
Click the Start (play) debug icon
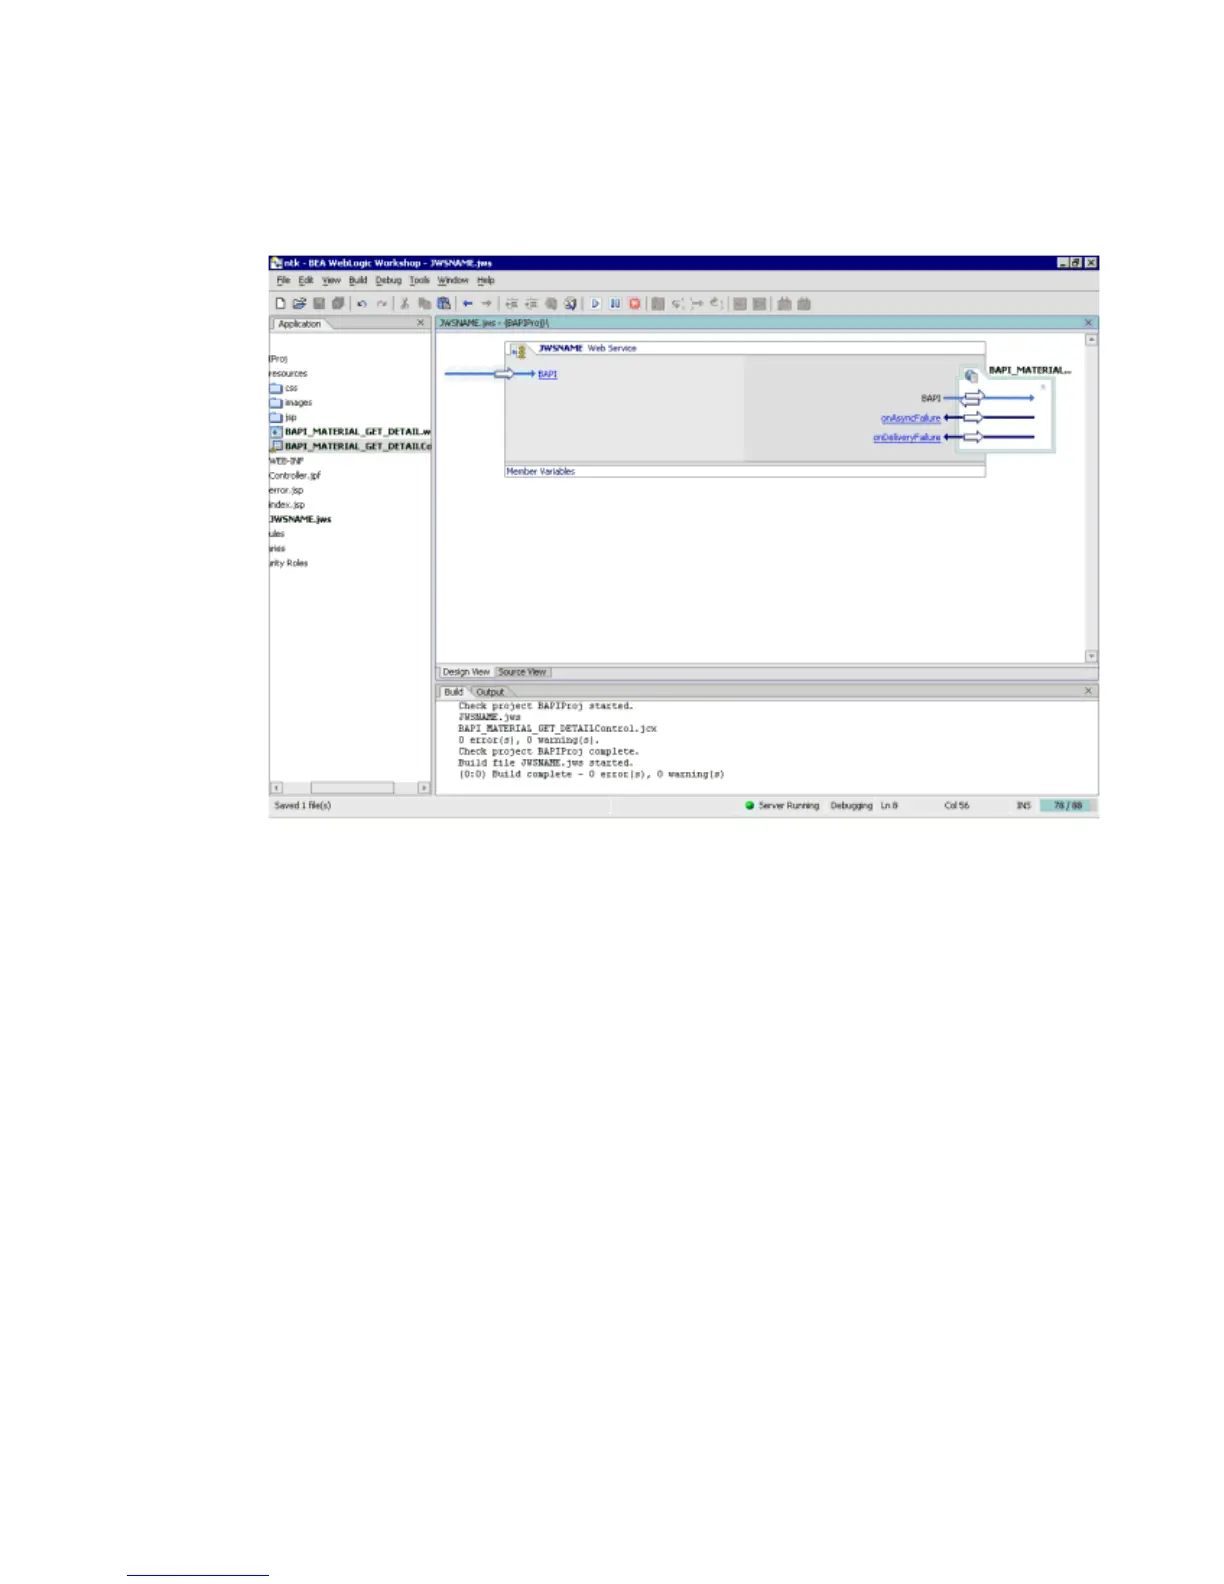596,303
